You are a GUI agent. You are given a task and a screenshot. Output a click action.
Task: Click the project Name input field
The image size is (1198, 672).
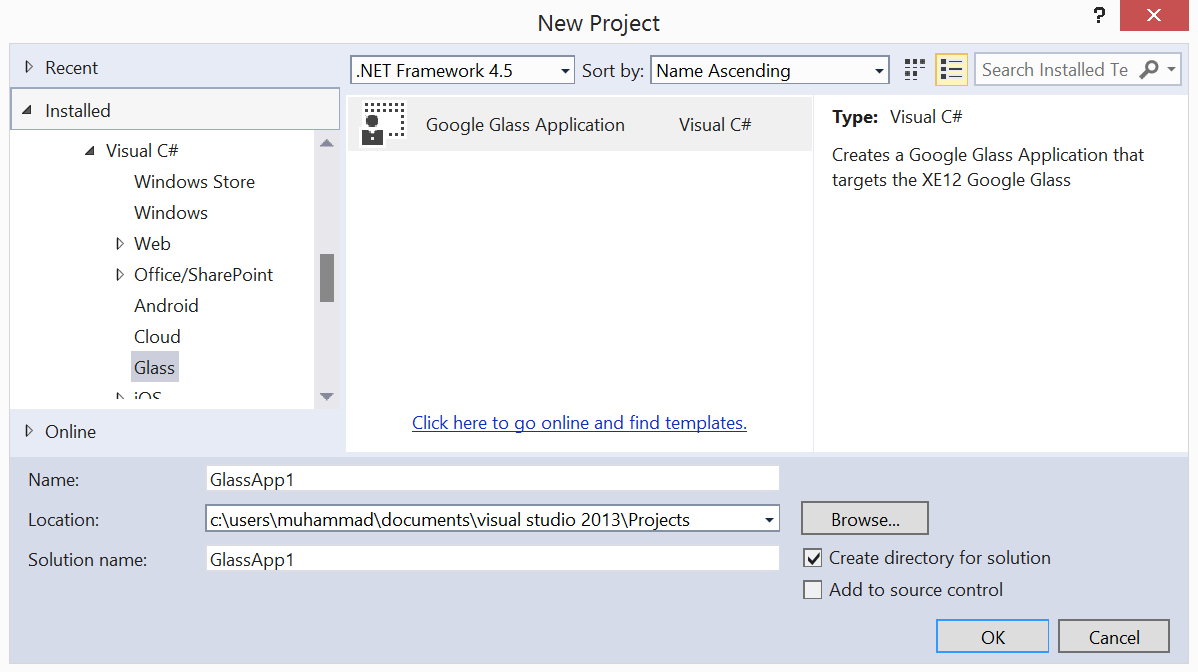(x=492, y=479)
